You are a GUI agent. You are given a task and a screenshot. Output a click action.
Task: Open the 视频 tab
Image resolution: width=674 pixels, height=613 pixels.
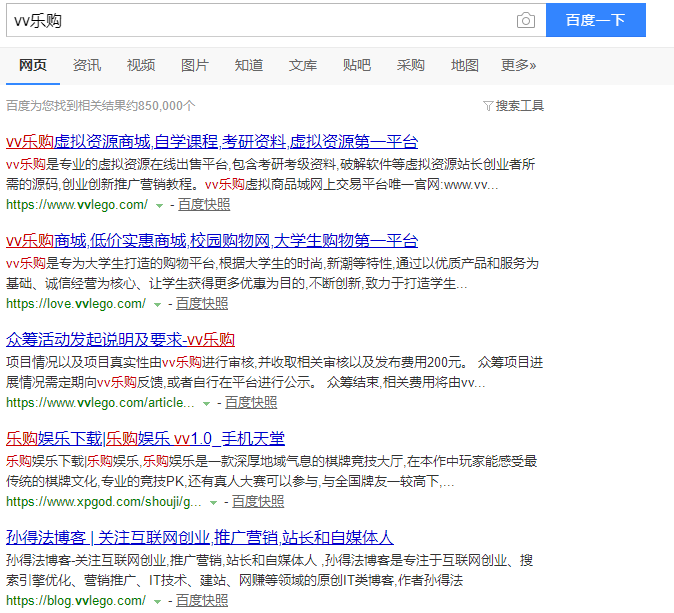pos(141,65)
